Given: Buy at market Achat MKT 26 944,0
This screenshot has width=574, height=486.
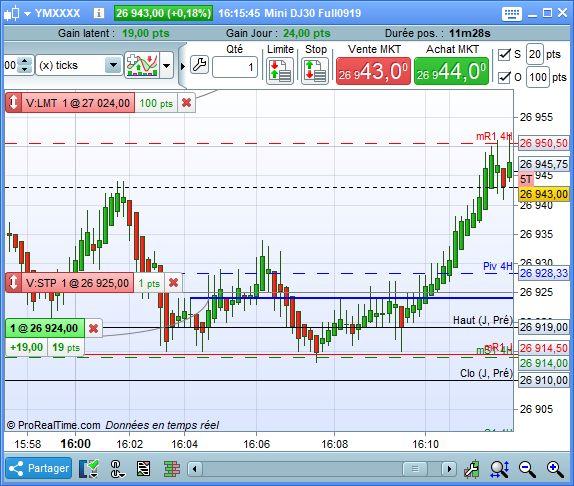Looking at the screenshot, I should (451, 71).
